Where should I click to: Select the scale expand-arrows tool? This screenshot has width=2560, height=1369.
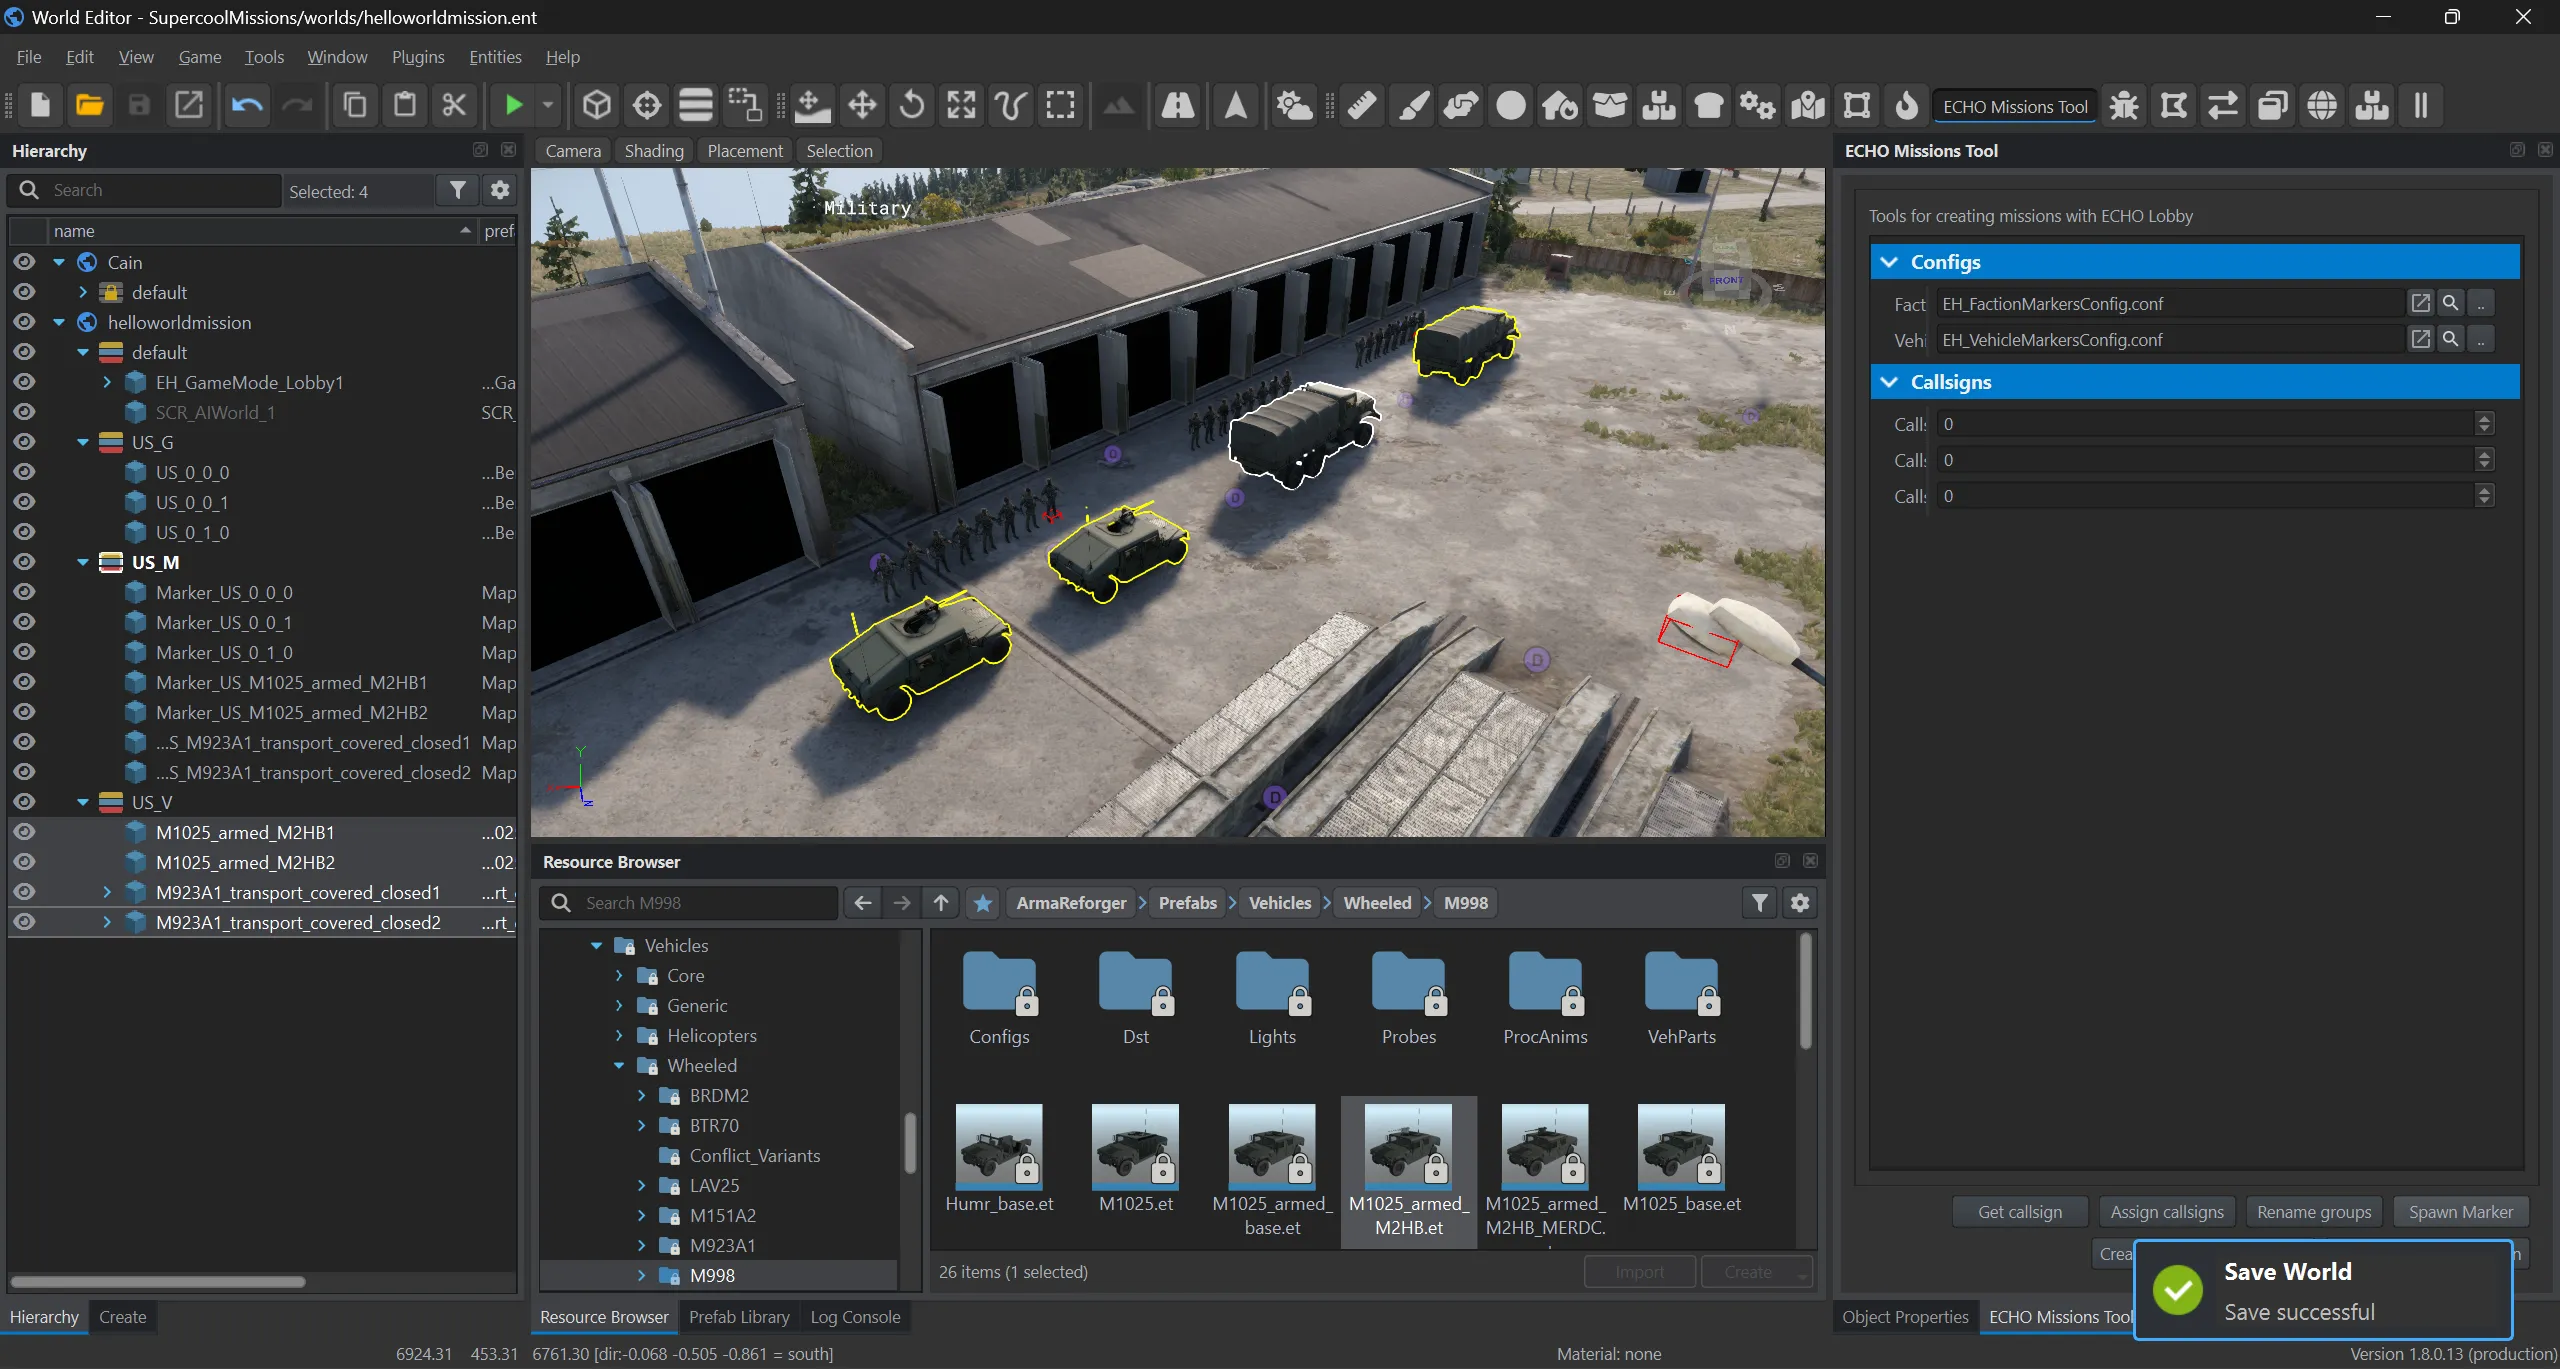point(962,105)
